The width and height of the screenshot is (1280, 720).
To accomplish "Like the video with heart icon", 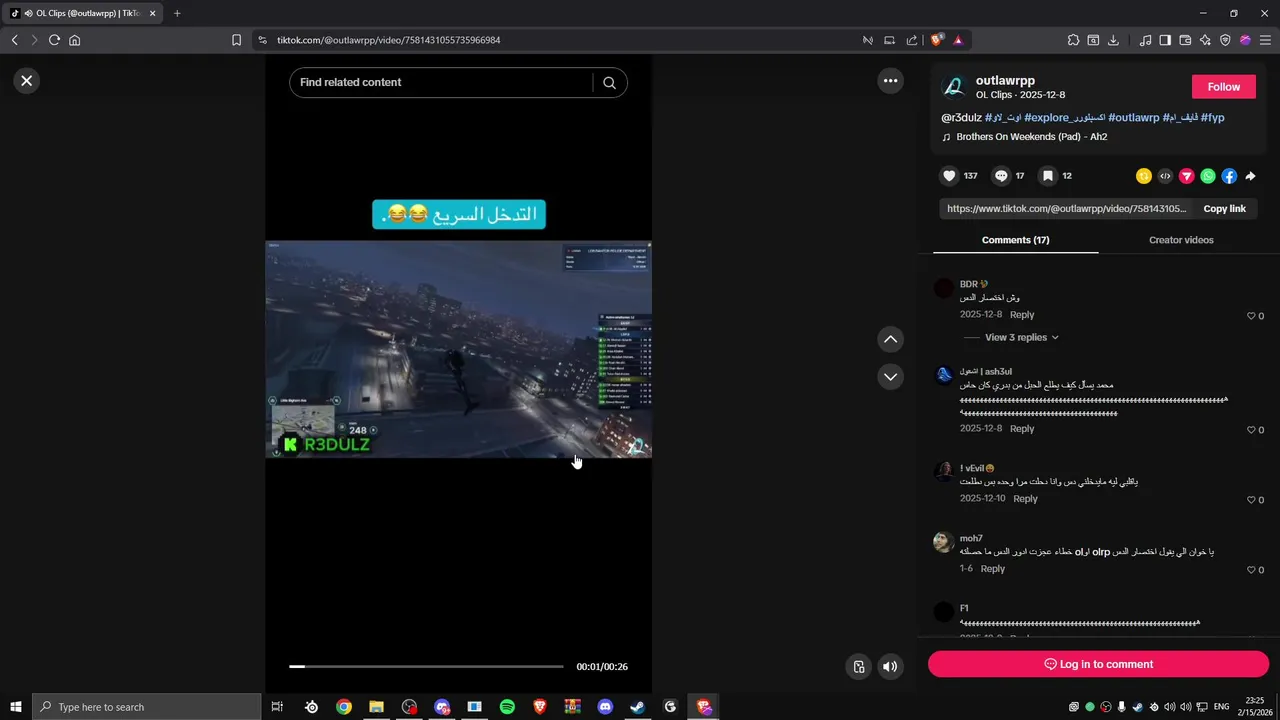I will click(x=949, y=176).
